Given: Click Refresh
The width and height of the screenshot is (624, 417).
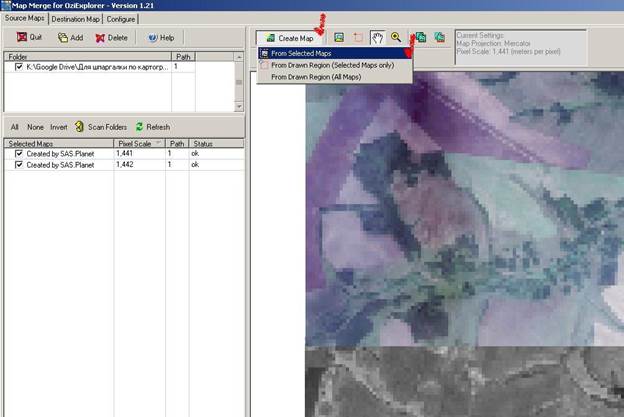Looking at the screenshot, I should coord(153,127).
